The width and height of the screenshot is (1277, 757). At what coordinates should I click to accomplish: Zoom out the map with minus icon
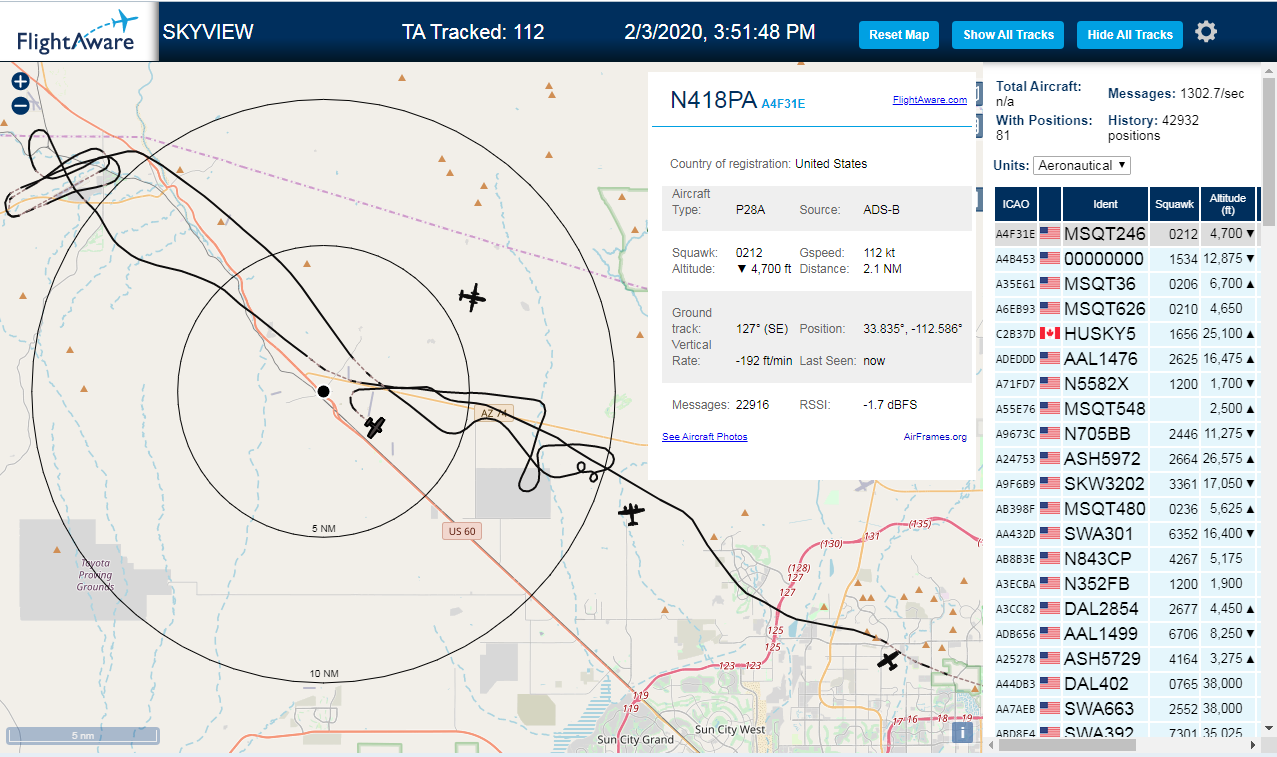(x=20, y=106)
